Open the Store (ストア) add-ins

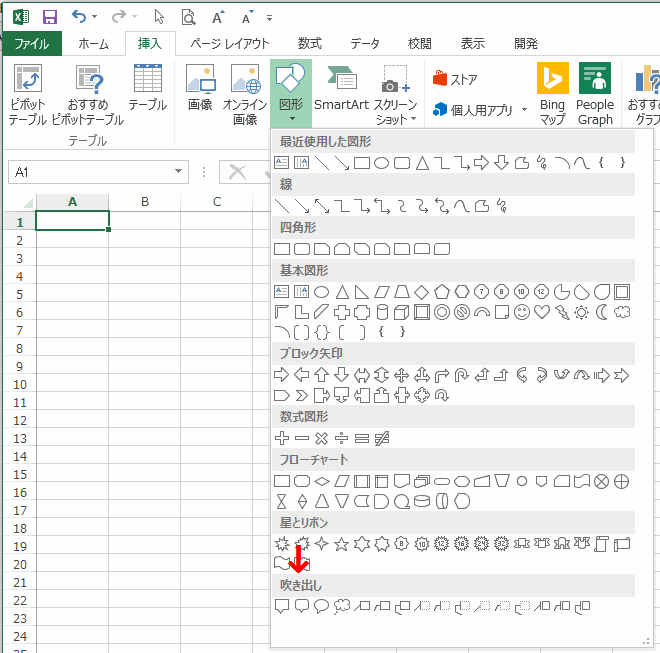(x=455, y=79)
